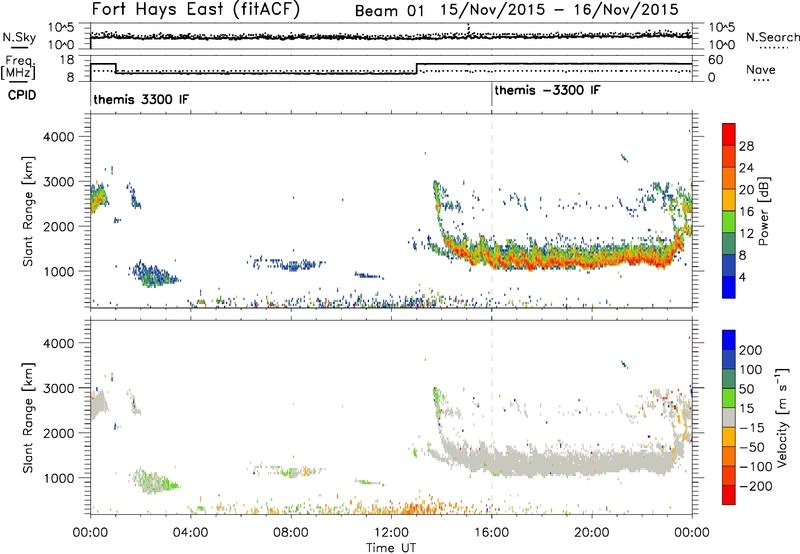
Task: Click the 'N.Sky' legend label
Action: coord(19,38)
